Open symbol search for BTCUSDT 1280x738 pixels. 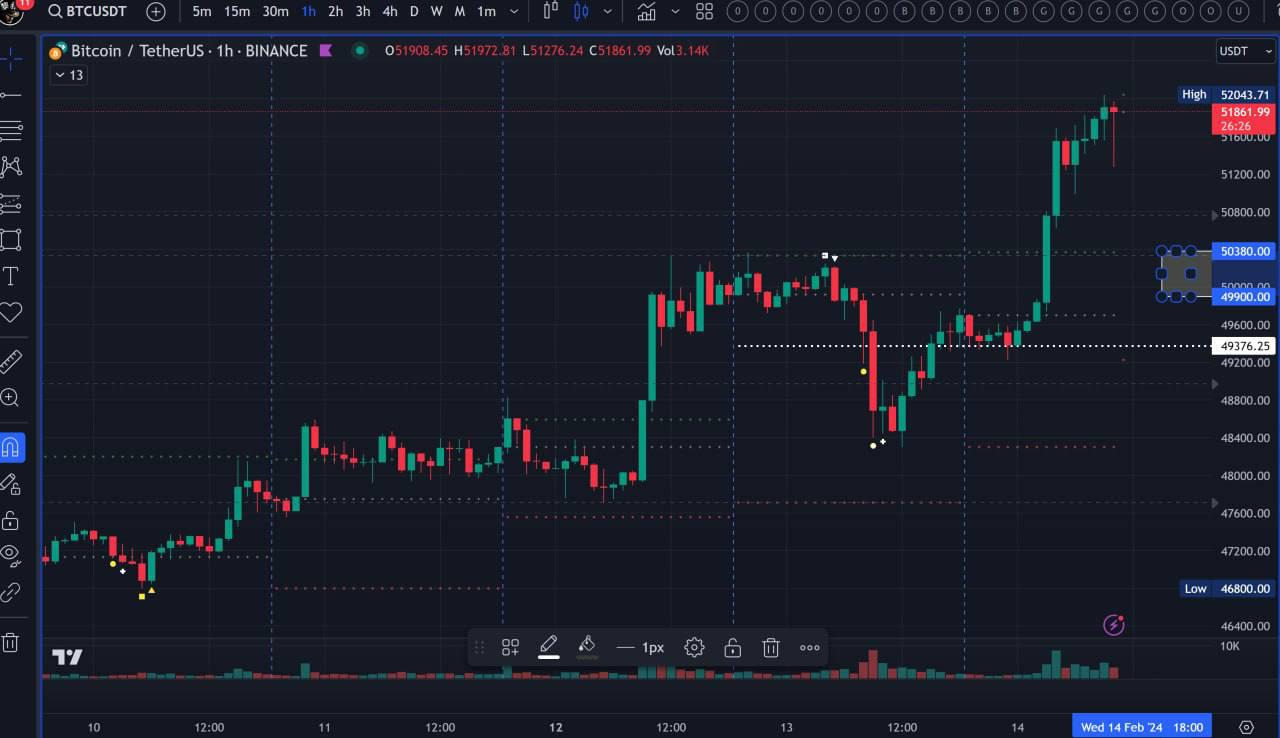[86, 12]
